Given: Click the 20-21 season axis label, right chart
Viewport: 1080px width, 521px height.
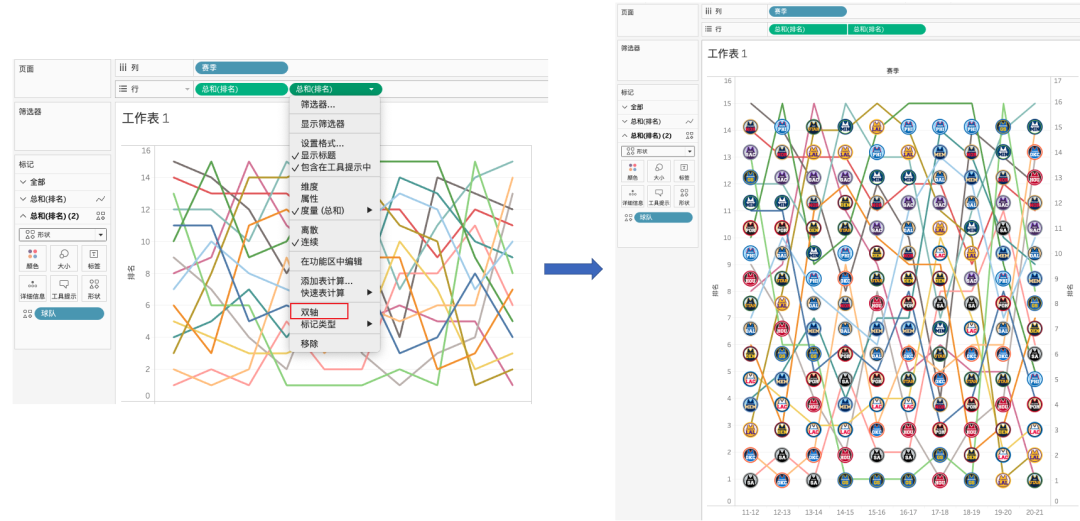Looking at the screenshot, I should coord(1035,512).
